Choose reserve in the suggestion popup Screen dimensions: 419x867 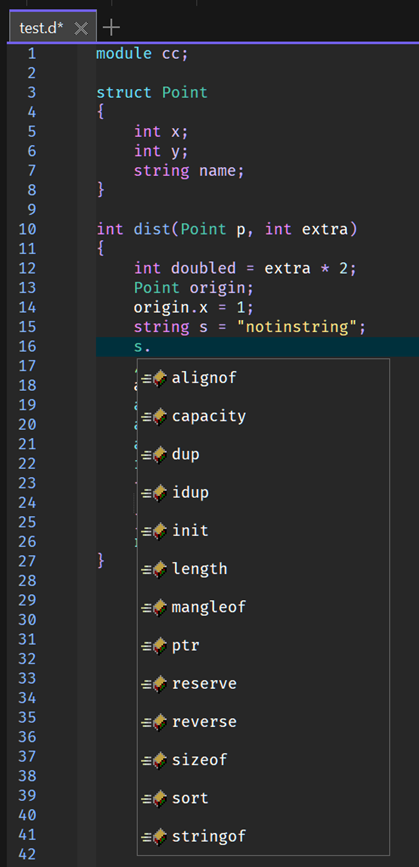[x=263, y=683]
